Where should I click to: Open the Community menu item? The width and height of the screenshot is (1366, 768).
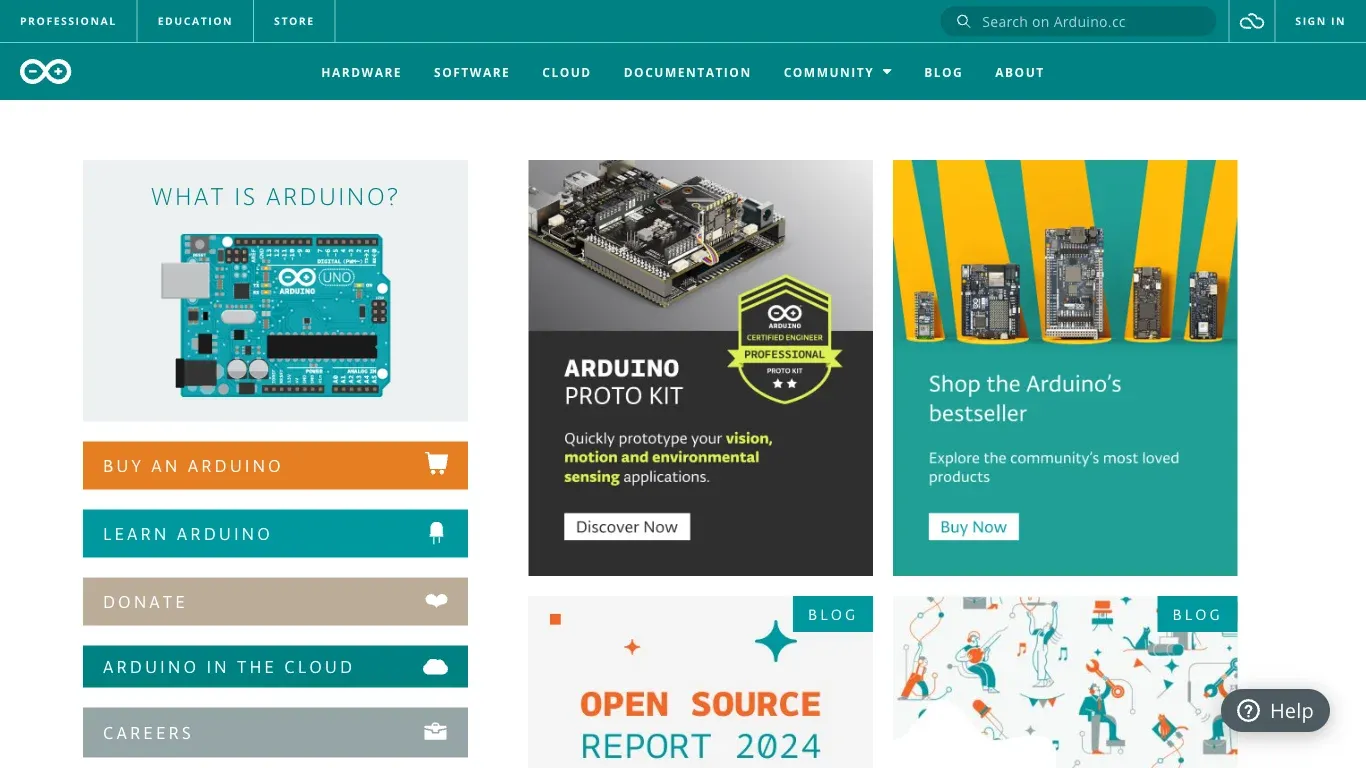tap(828, 72)
